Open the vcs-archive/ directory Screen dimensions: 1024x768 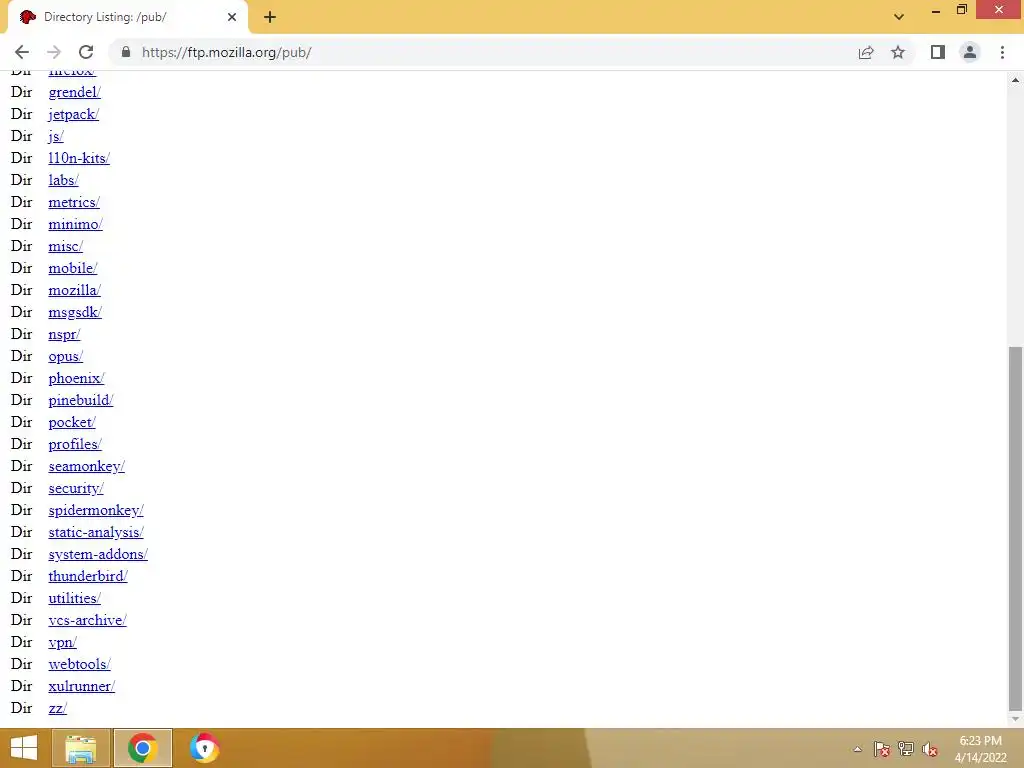(88, 620)
